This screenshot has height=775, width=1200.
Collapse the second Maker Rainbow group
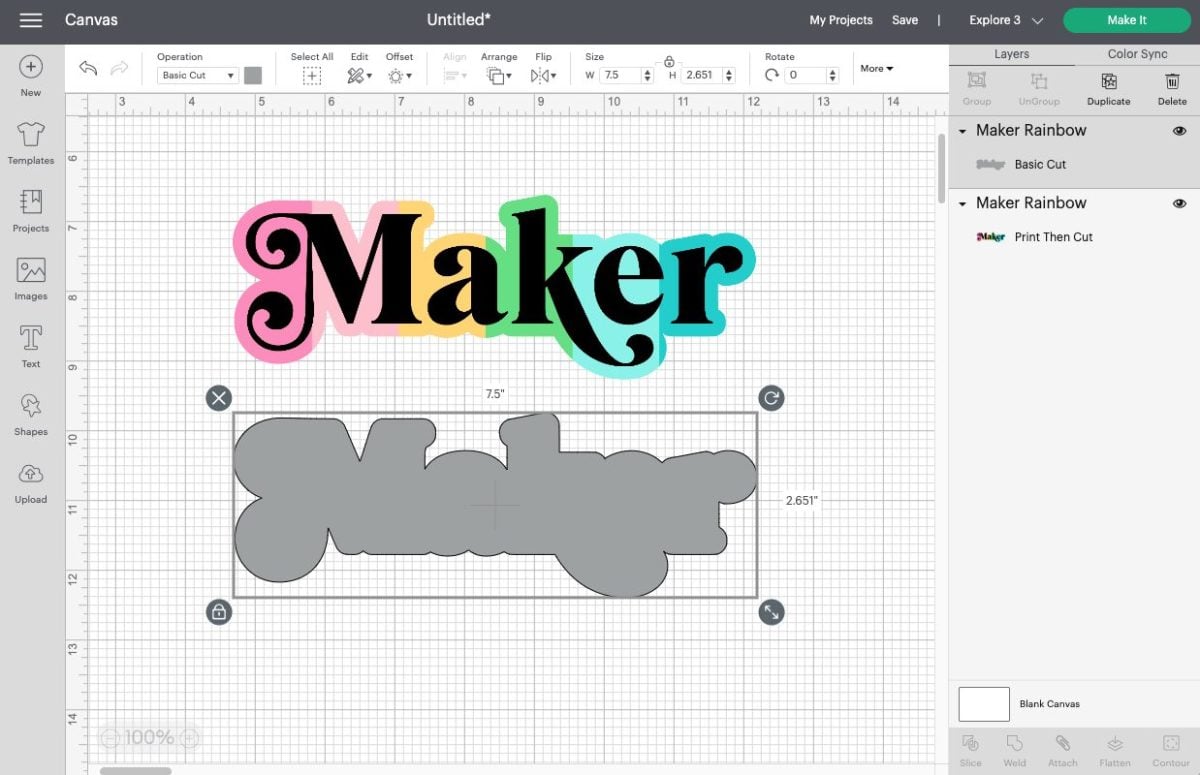point(963,204)
